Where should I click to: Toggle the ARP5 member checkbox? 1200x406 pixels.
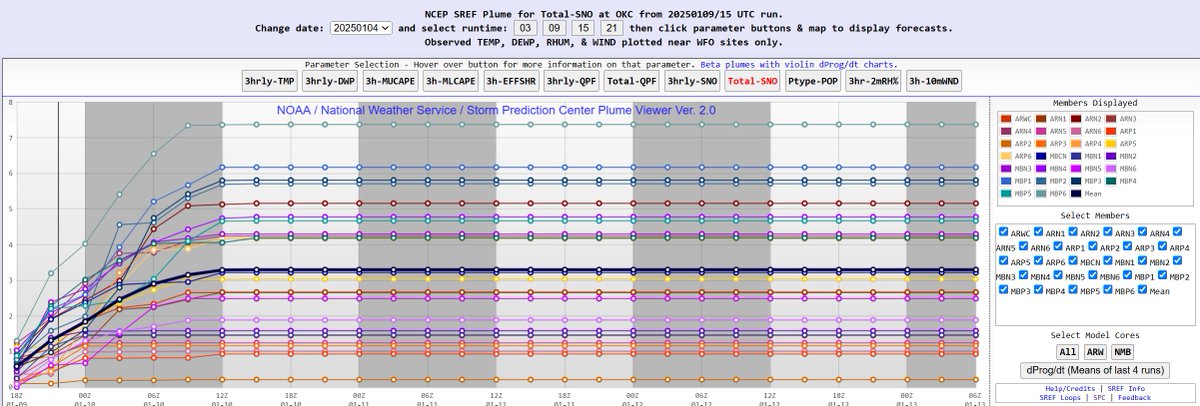click(x=1004, y=262)
